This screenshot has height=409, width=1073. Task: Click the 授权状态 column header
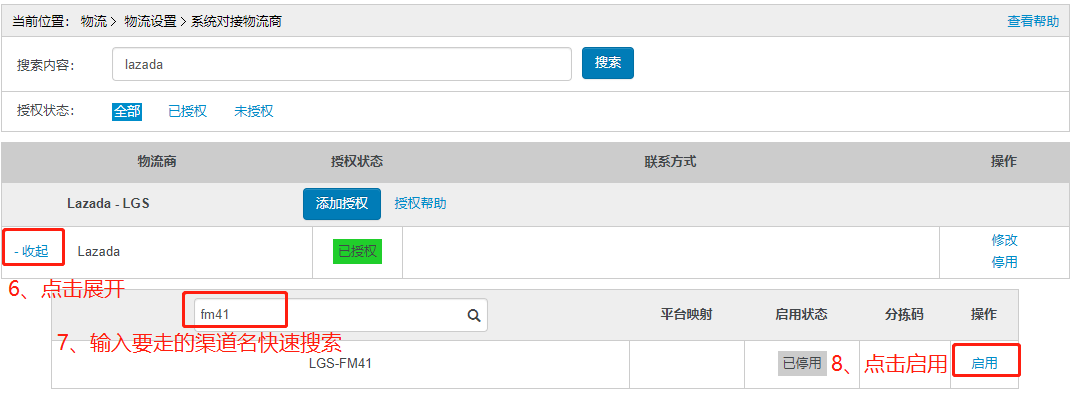[x=357, y=162]
